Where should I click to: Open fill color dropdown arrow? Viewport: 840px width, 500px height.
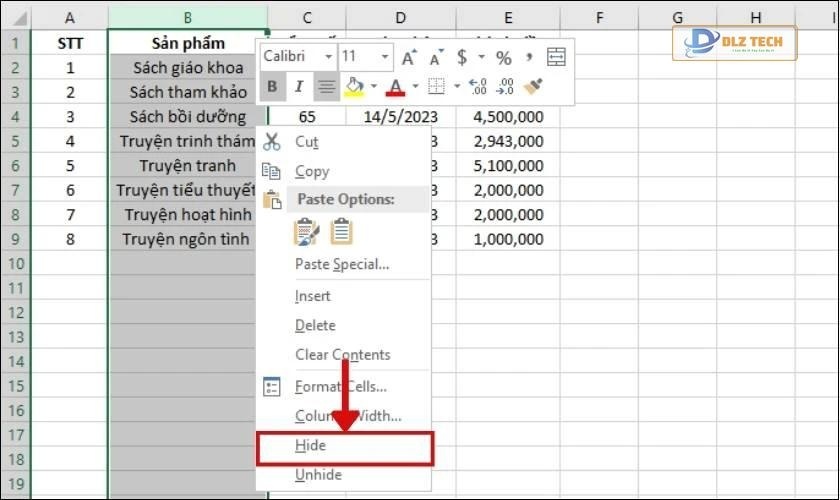pos(374,86)
